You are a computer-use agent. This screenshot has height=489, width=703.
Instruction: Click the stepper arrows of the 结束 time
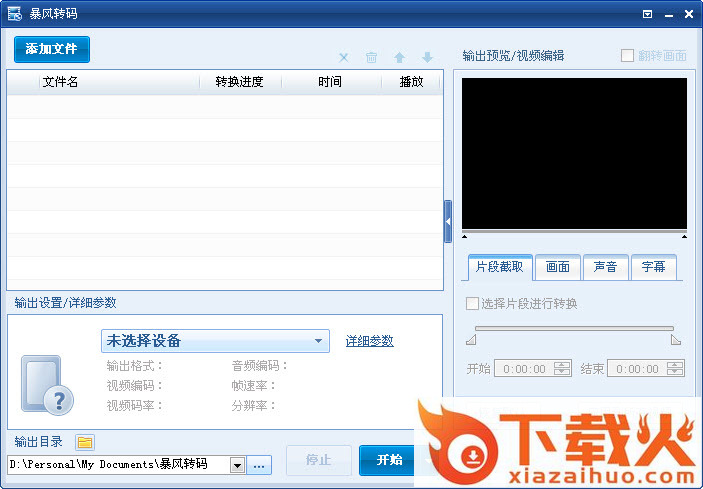click(675, 369)
